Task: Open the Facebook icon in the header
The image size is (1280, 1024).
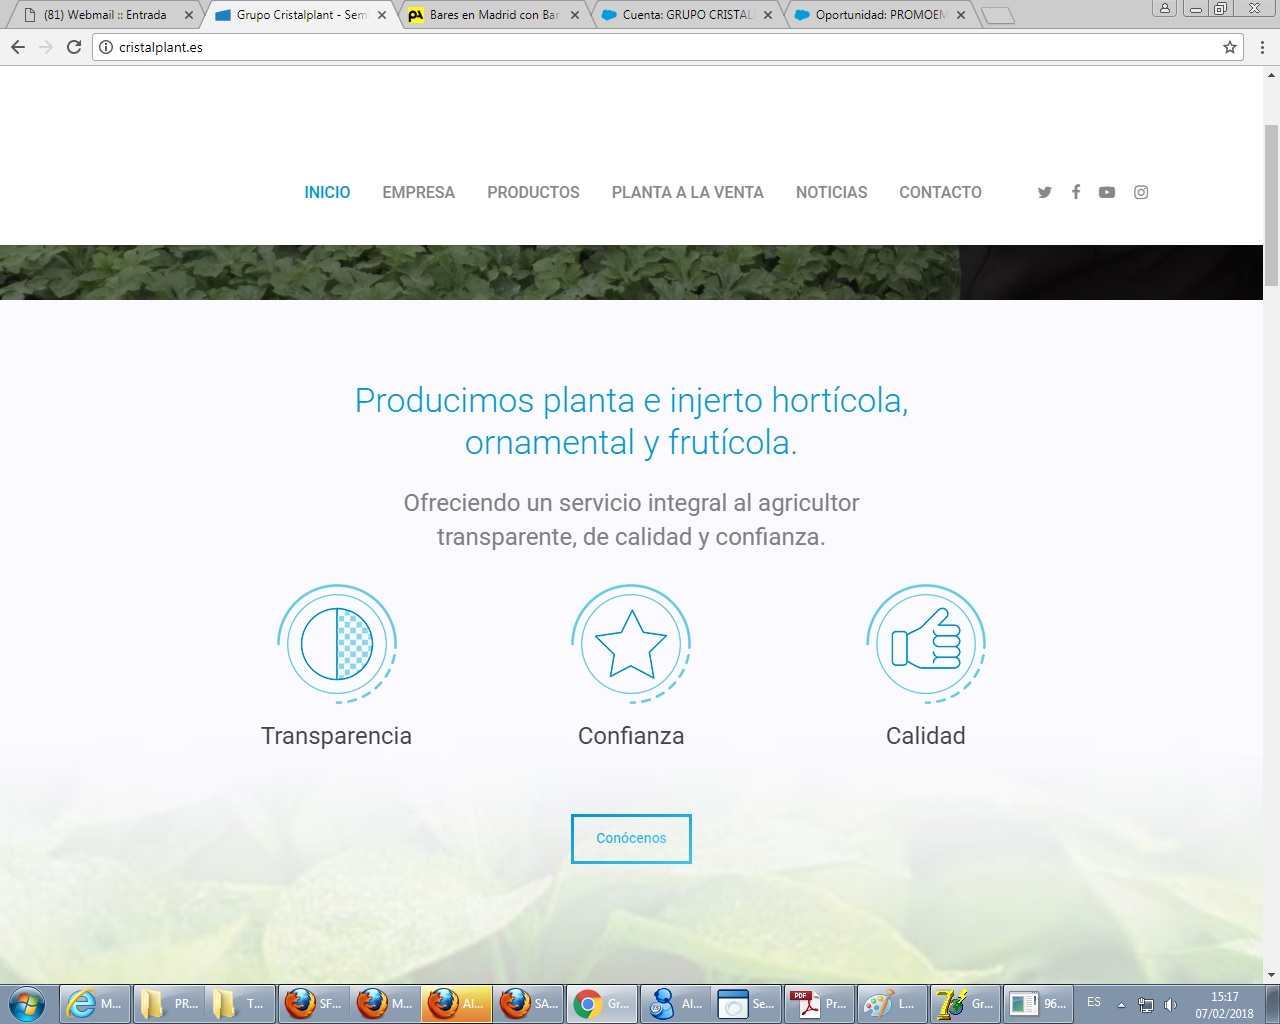Action: (x=1075, y=192)
